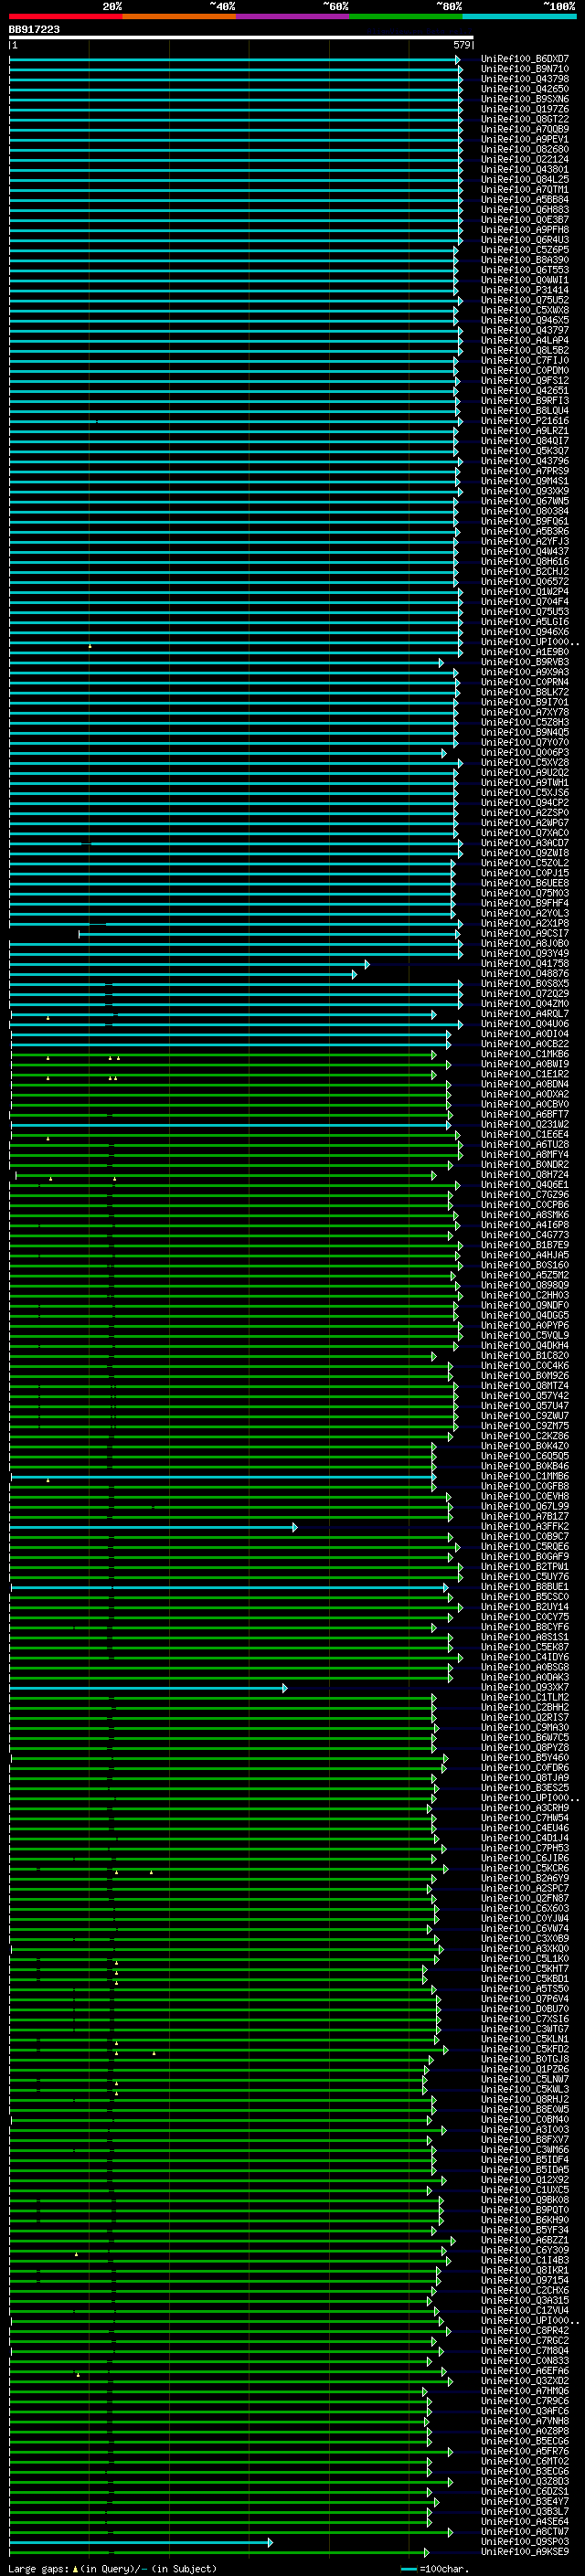Select the UniRef100_A2X1P8 hit label
The image size is (585, 2576).
click(x=525, y=924)
